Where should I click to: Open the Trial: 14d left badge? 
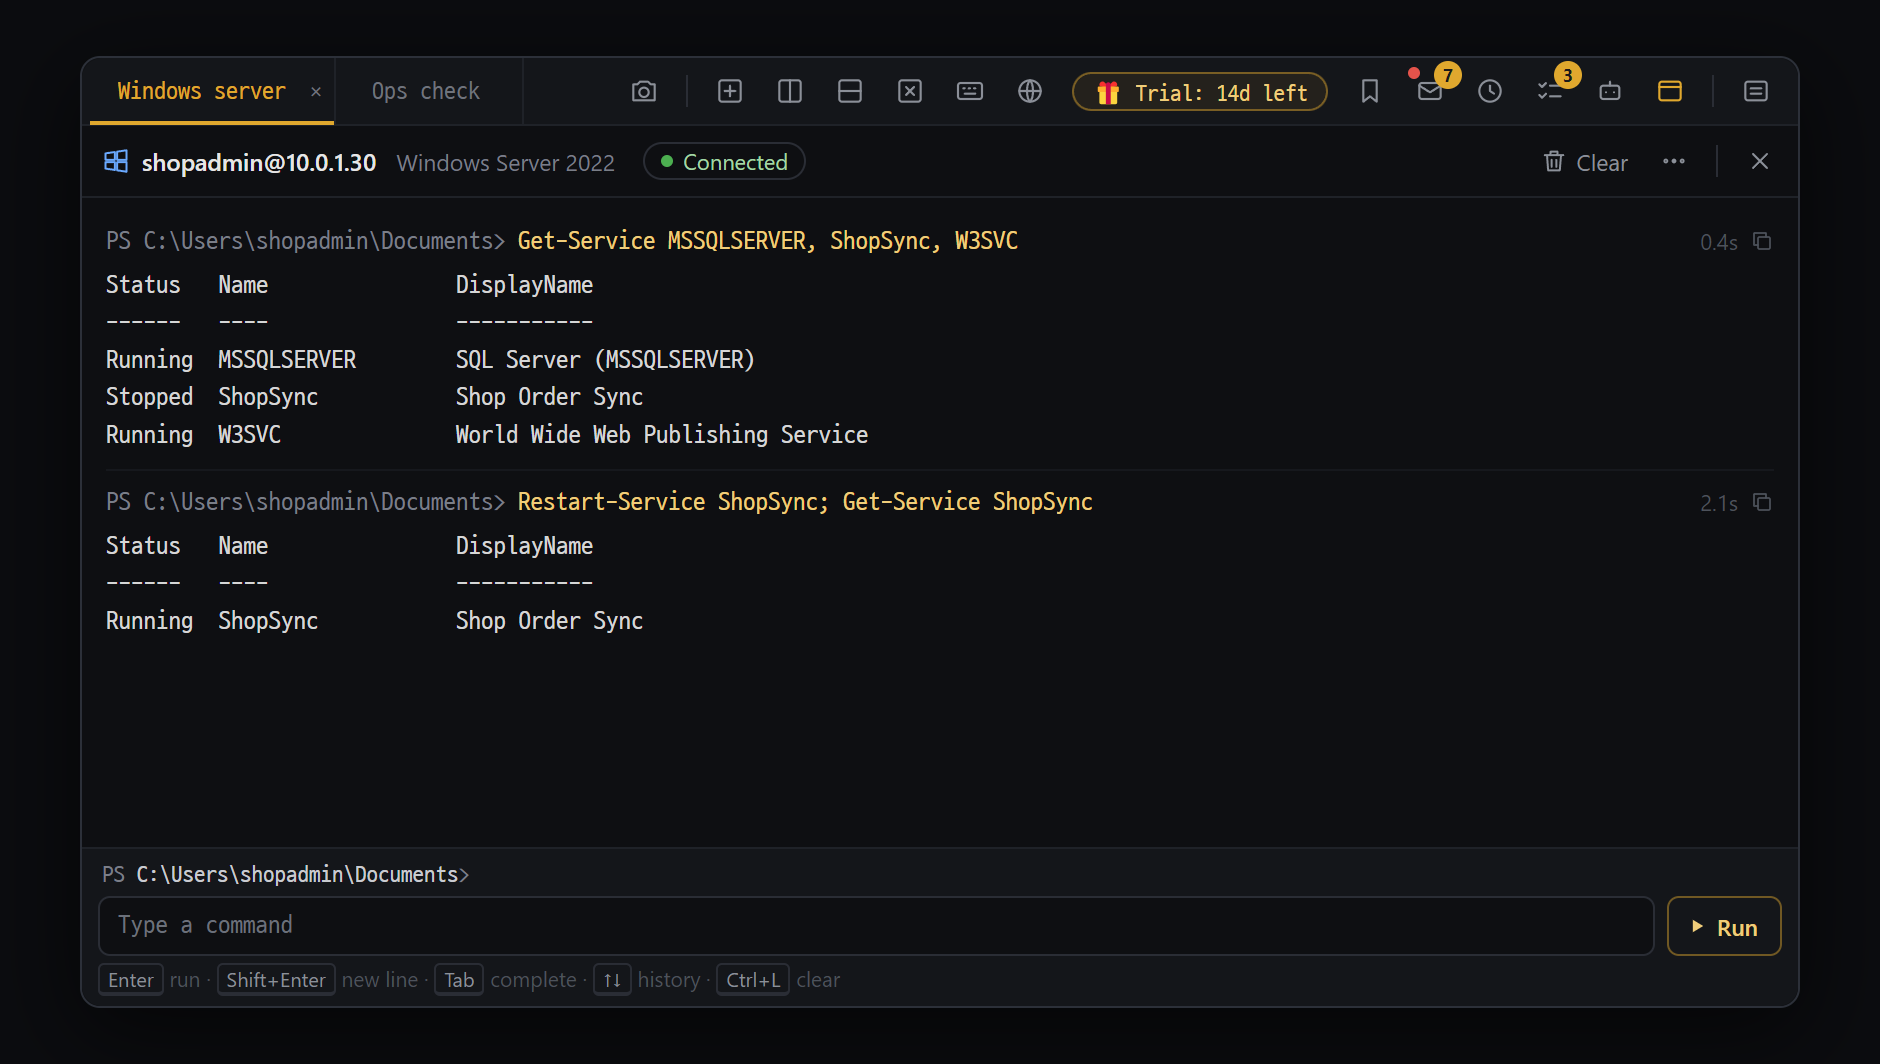pos(1200,92)
